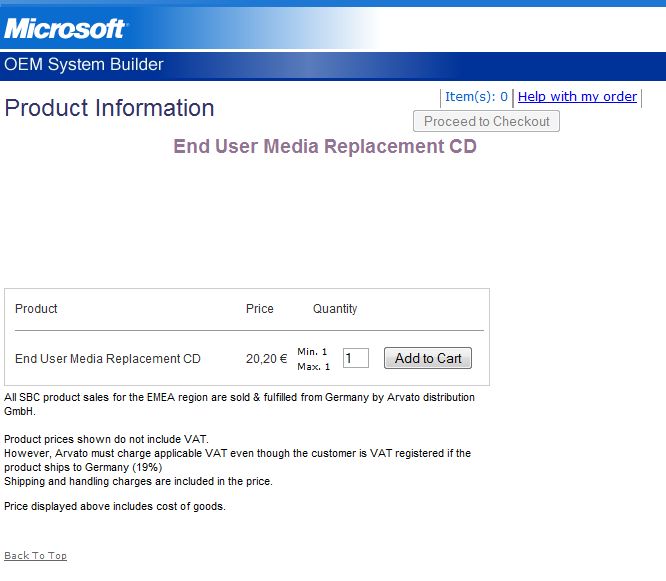This screenshot has width=666, height=581.
Task: Click into the quantity input field
Action: [x=355, y=358]
